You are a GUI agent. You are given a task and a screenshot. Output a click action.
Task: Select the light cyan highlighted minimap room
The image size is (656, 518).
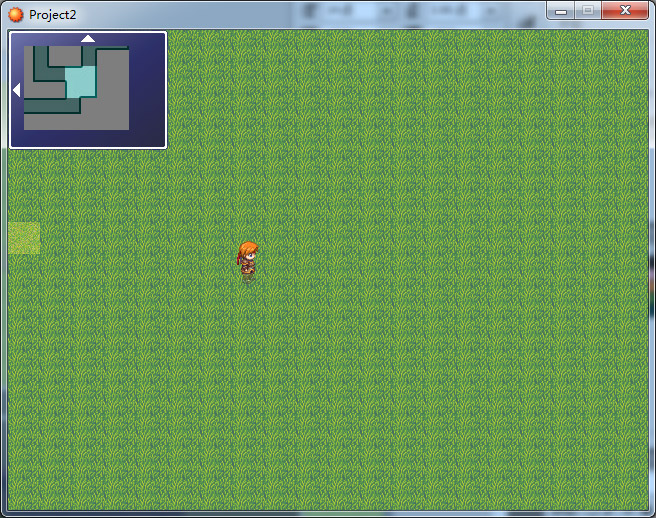click(x=81, y=82)
